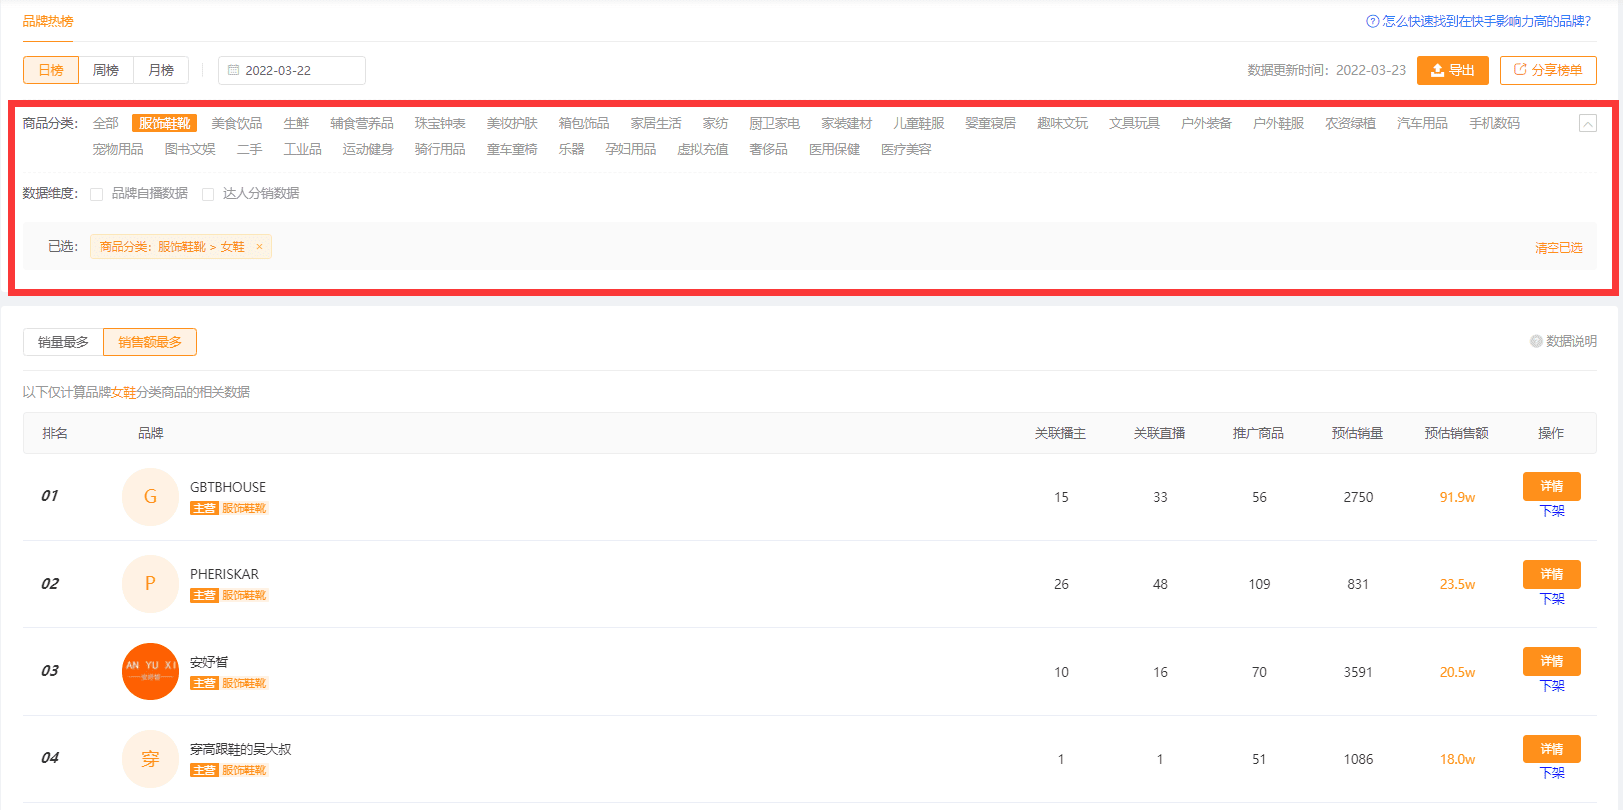This screenshot has width=1623, height=810.
Task: Open PHERISKAR brand avatar
Action: (x=150, y=584)
